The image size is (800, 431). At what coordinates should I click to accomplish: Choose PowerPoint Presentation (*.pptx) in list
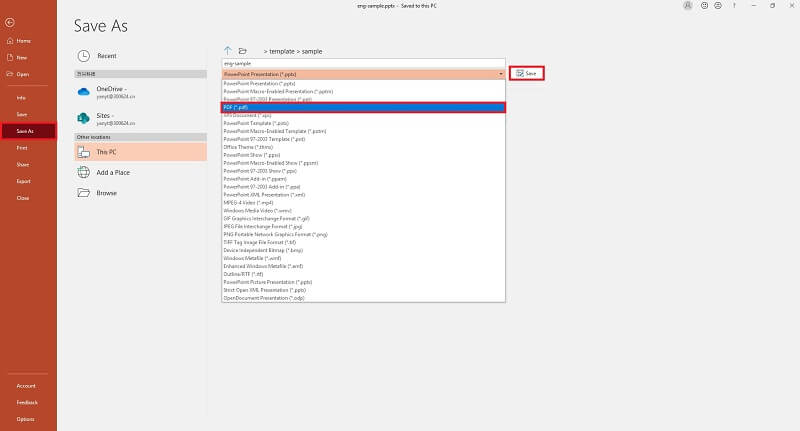click(x=363, y=83)
